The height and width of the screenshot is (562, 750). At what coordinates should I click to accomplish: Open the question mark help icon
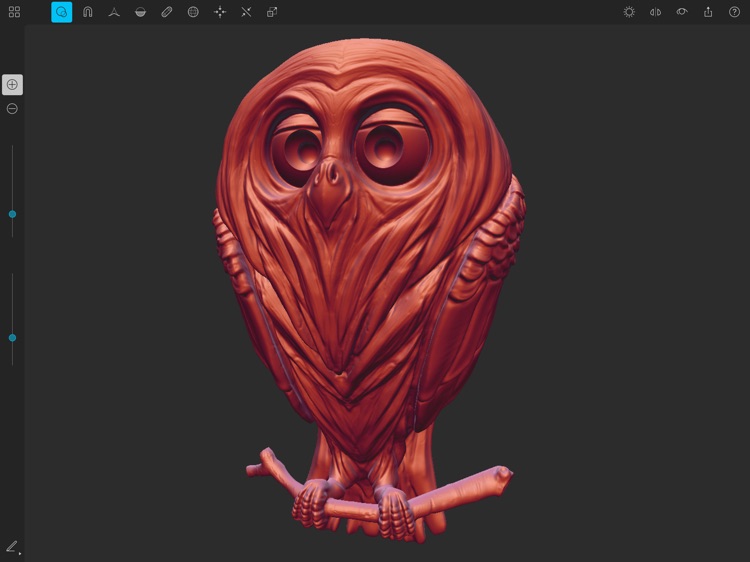tap(734, 12)
